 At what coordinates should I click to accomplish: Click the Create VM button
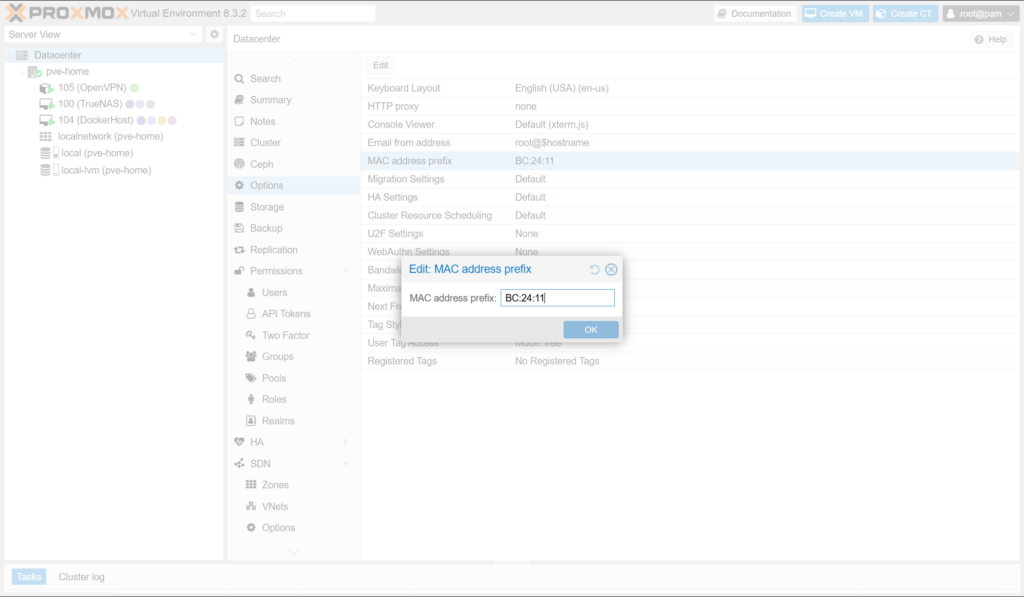coord(834,14)
